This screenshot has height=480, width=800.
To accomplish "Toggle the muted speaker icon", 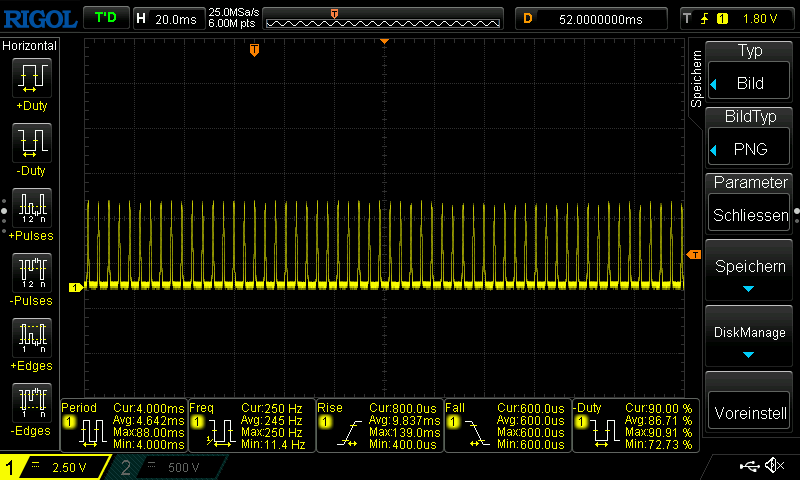I will [x=775, y=465].
